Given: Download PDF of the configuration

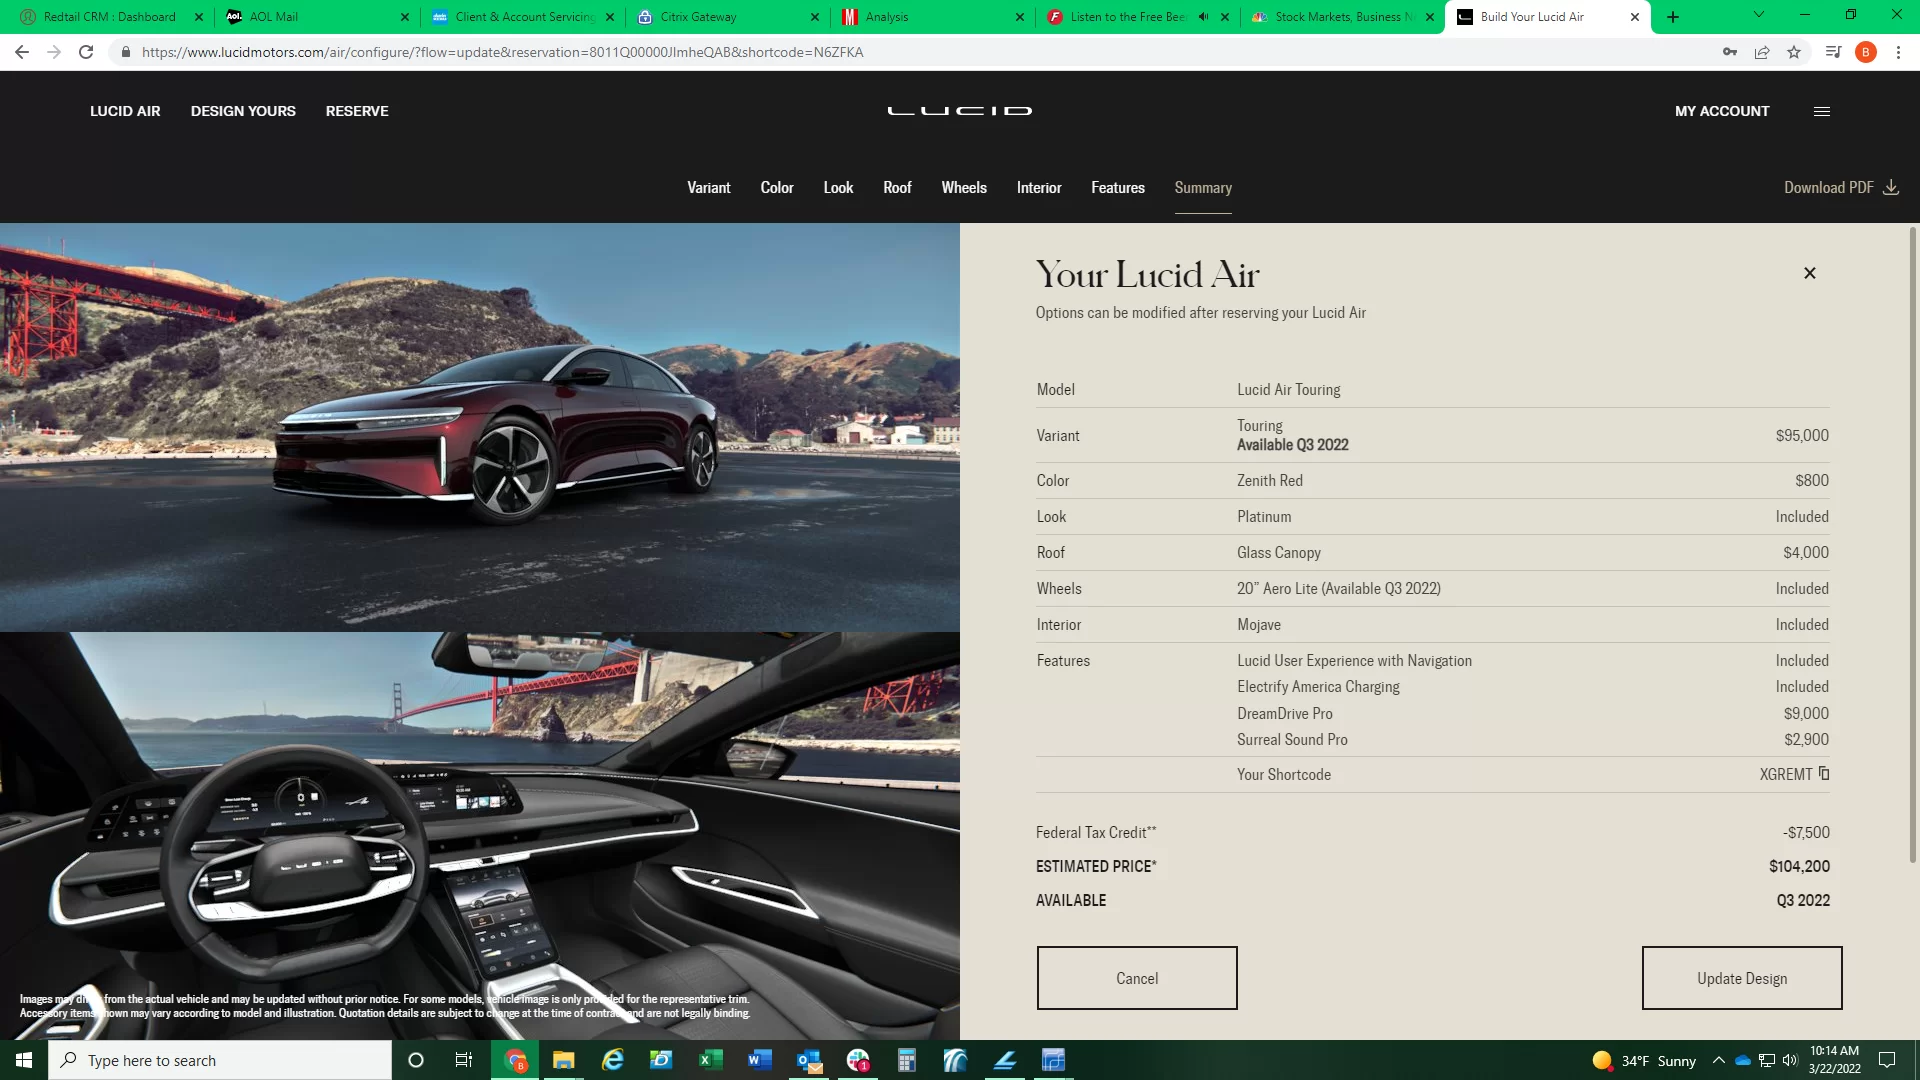Looking at the screenshot, I should coord(1841,187).
